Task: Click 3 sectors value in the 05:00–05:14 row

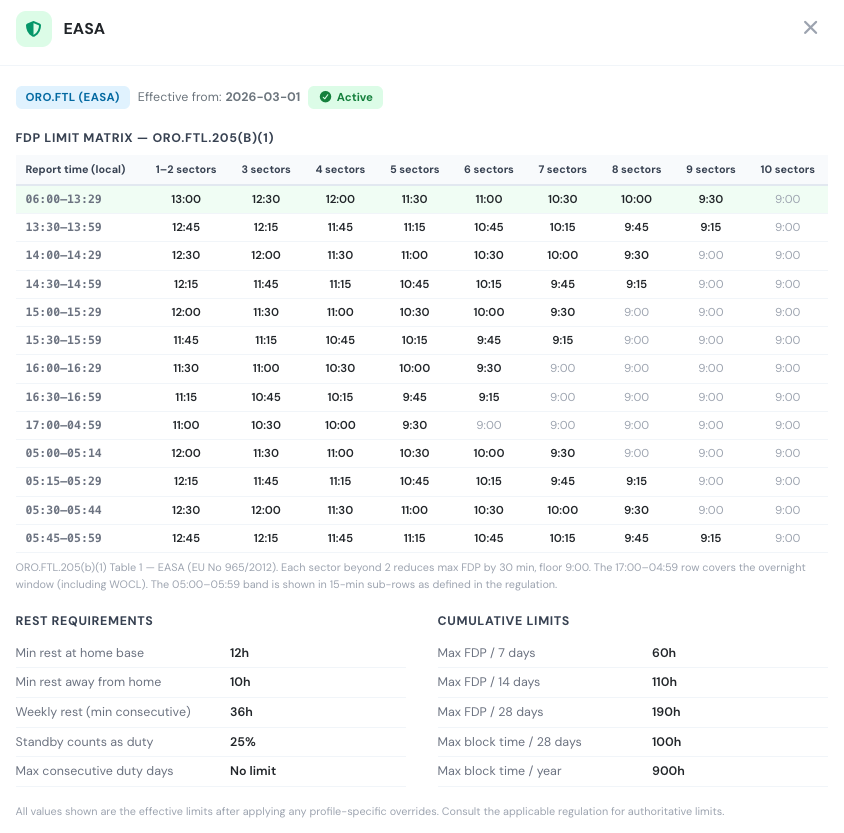Action: point(266,454)
